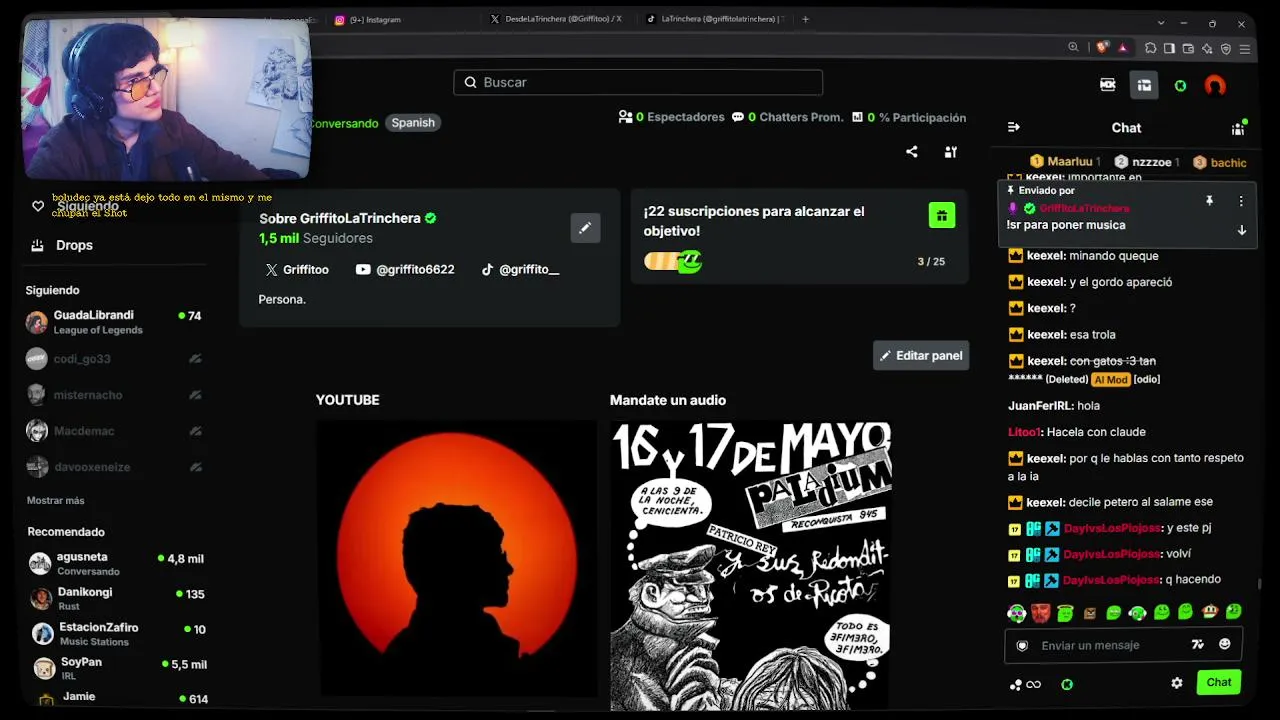Screen dimensions: 1280x720
Task: Focus the Buscar search field
Action: (x=638, y=82)
